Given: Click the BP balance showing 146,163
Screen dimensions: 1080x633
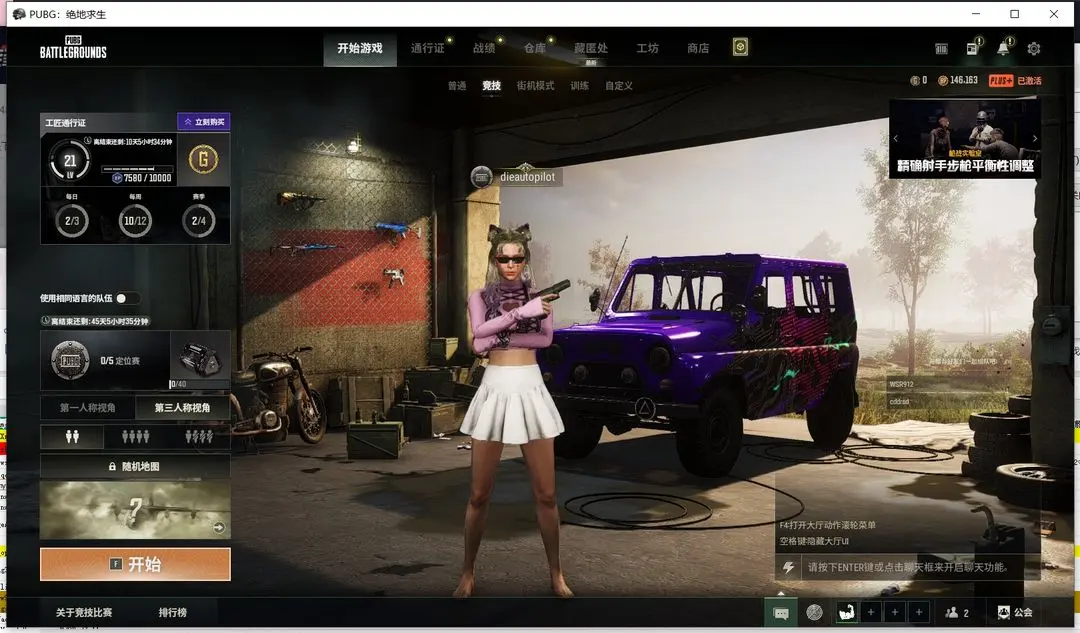Looking at the screenshot, I should point(958,81).
